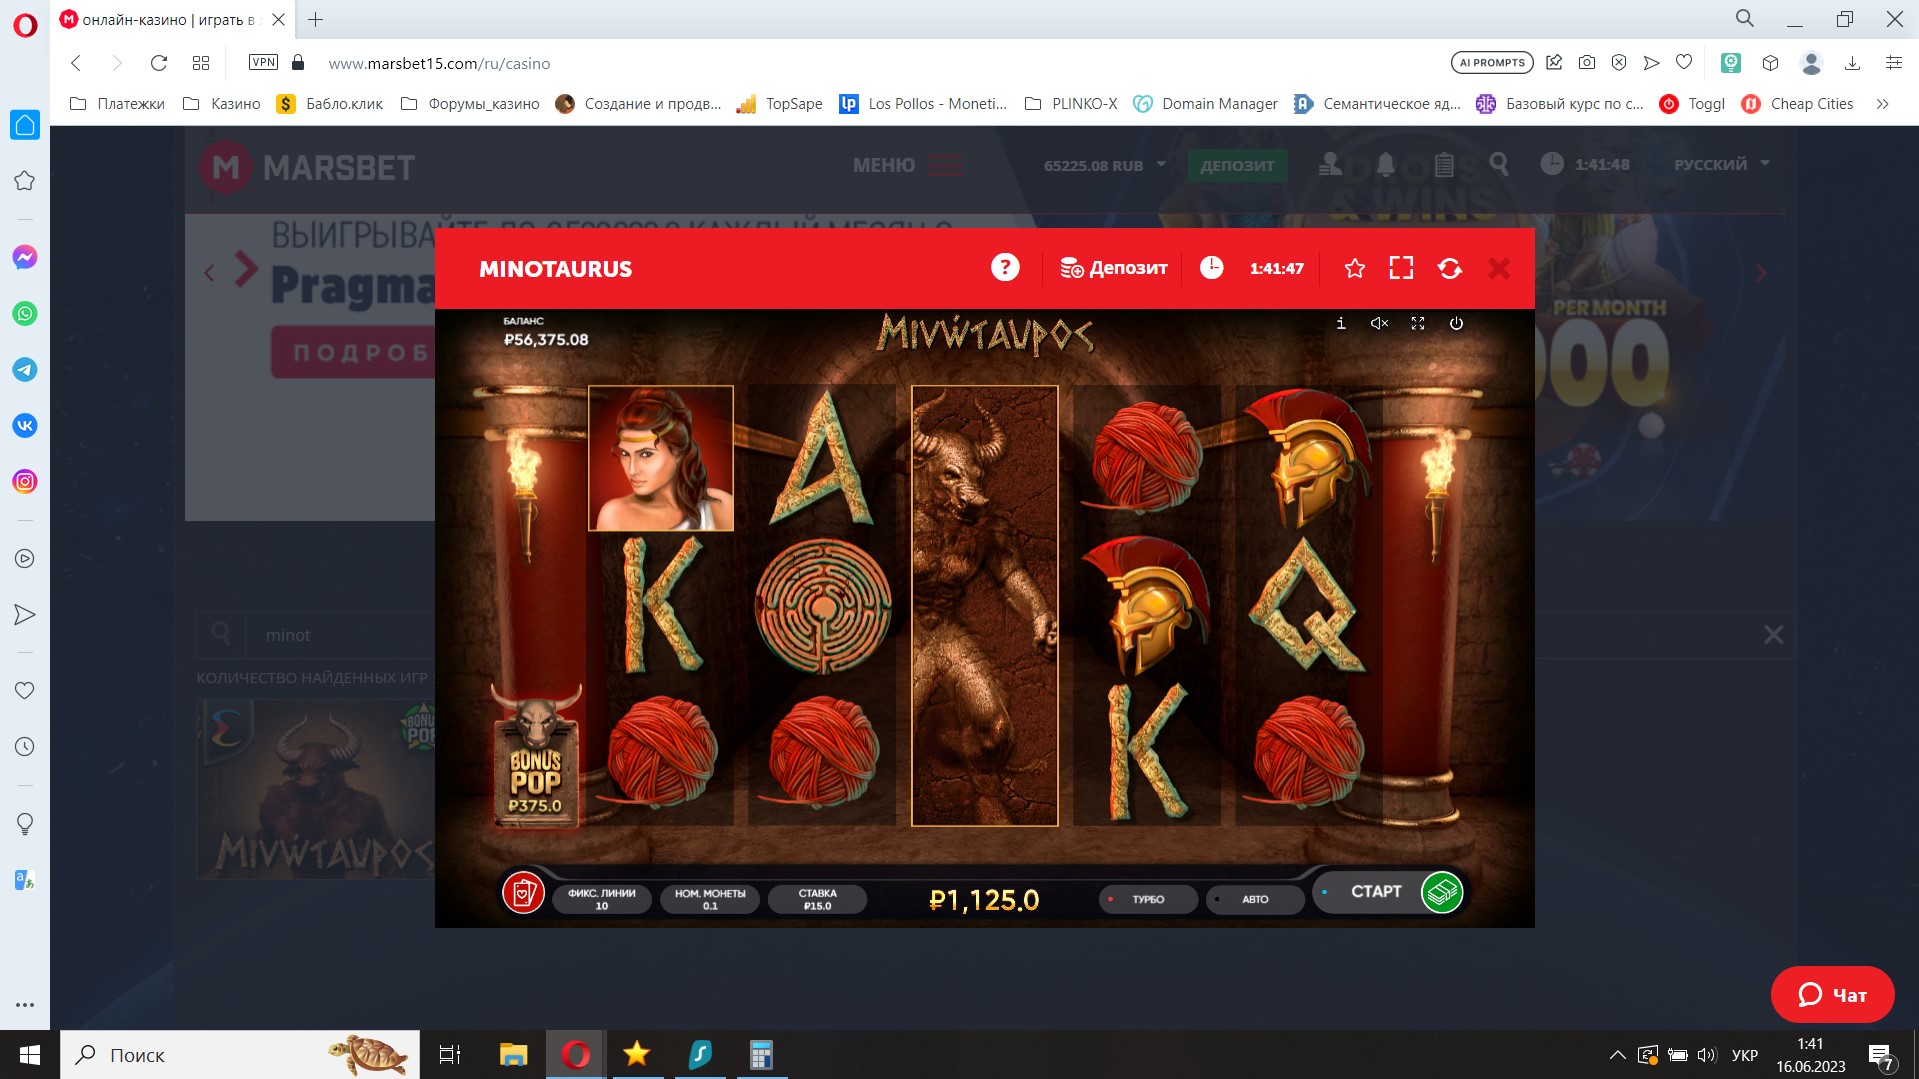The image size is (1919, 1079).
Task: Change the fixed lines setting
Action: coord(602,899)
